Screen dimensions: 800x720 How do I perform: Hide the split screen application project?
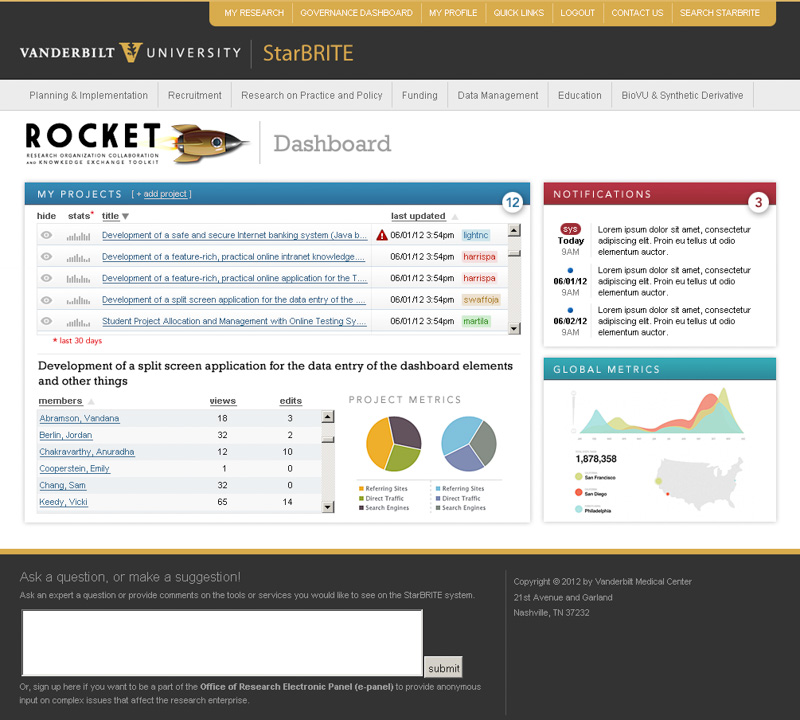46,300
